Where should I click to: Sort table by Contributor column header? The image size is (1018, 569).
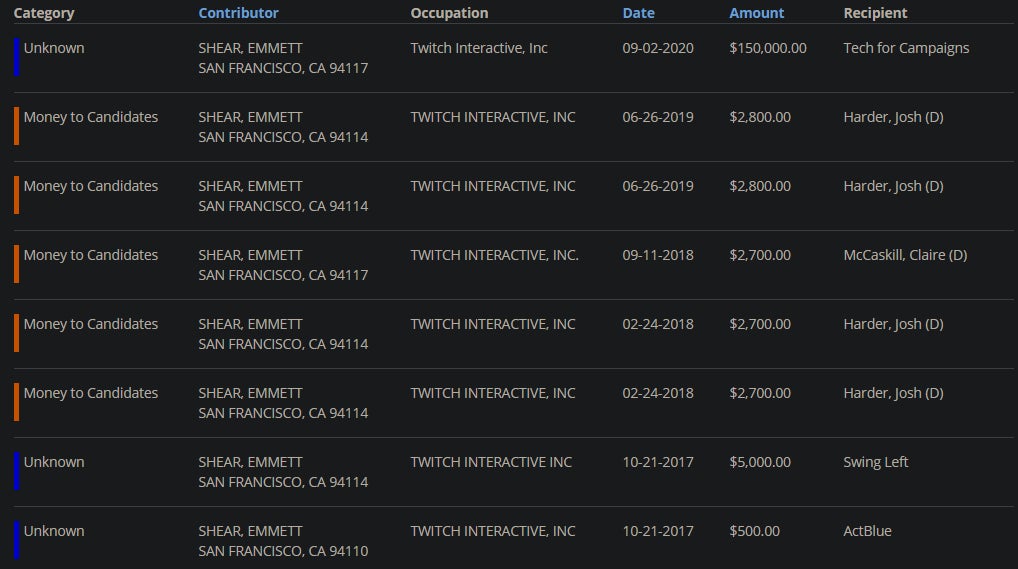pos(238,13)
